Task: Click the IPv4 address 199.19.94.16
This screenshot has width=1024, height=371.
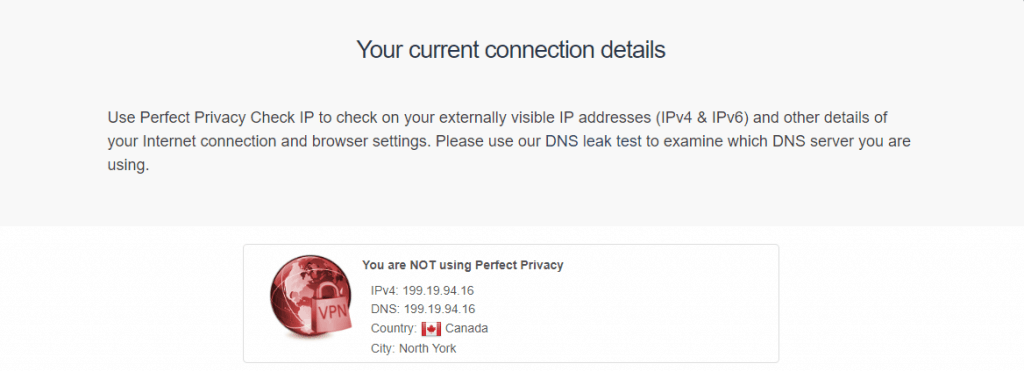Action: [x=438, y=290]
